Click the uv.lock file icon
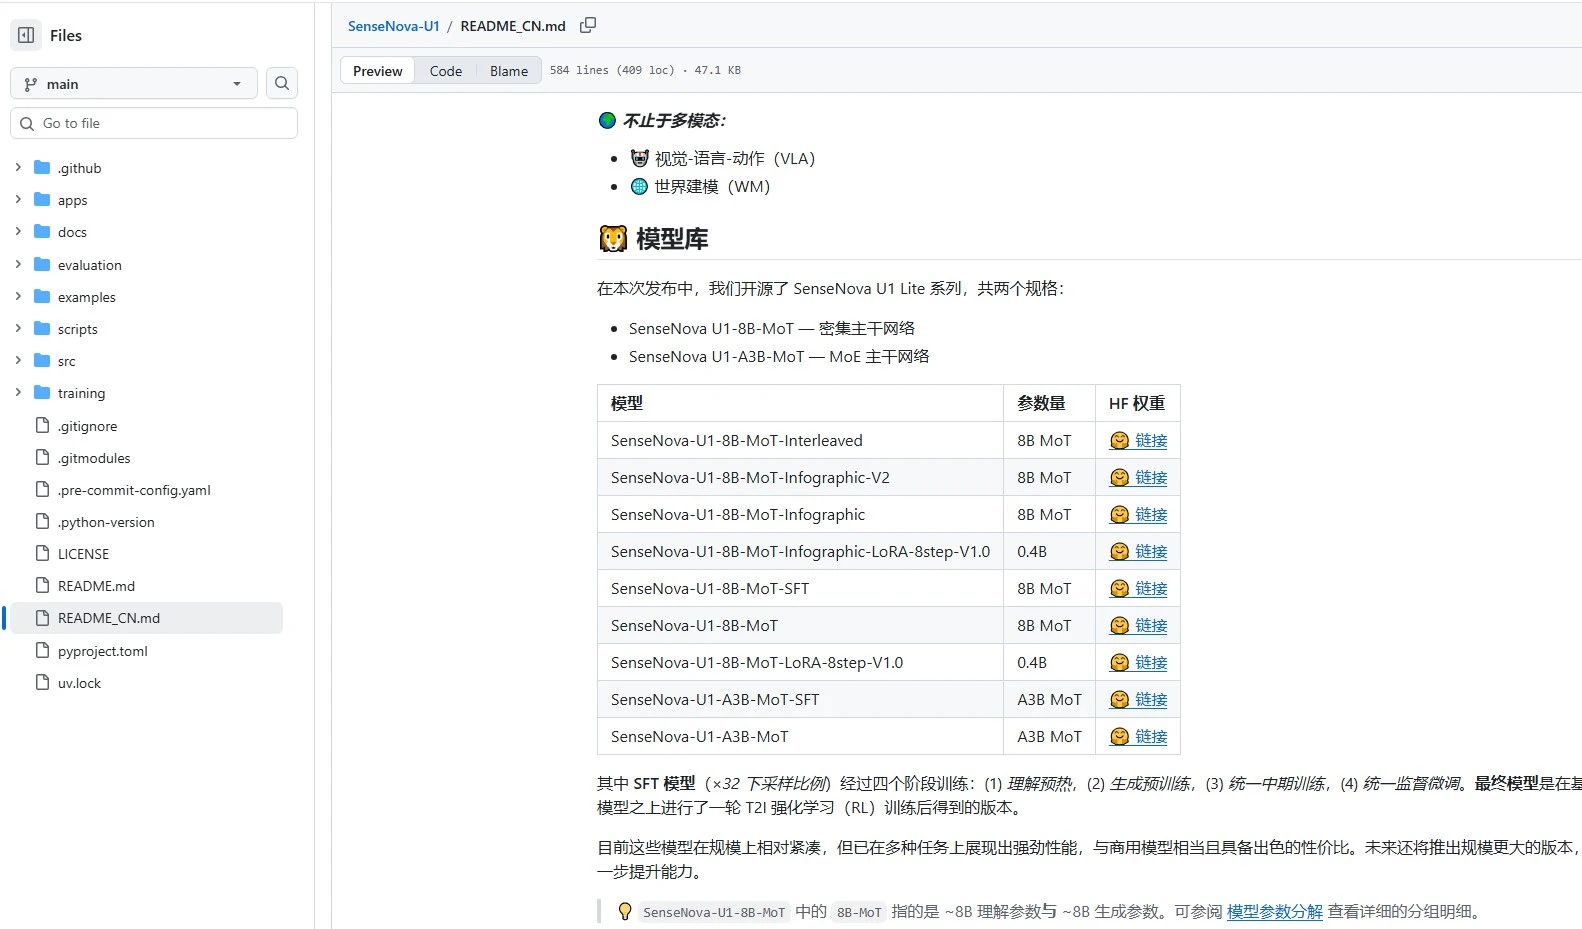 coord(42,682)
